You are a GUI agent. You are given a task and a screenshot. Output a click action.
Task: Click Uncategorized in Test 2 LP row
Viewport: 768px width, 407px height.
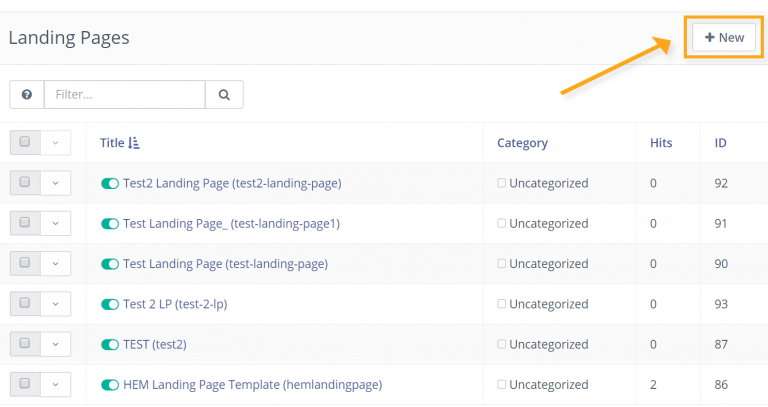click(549, 304)
